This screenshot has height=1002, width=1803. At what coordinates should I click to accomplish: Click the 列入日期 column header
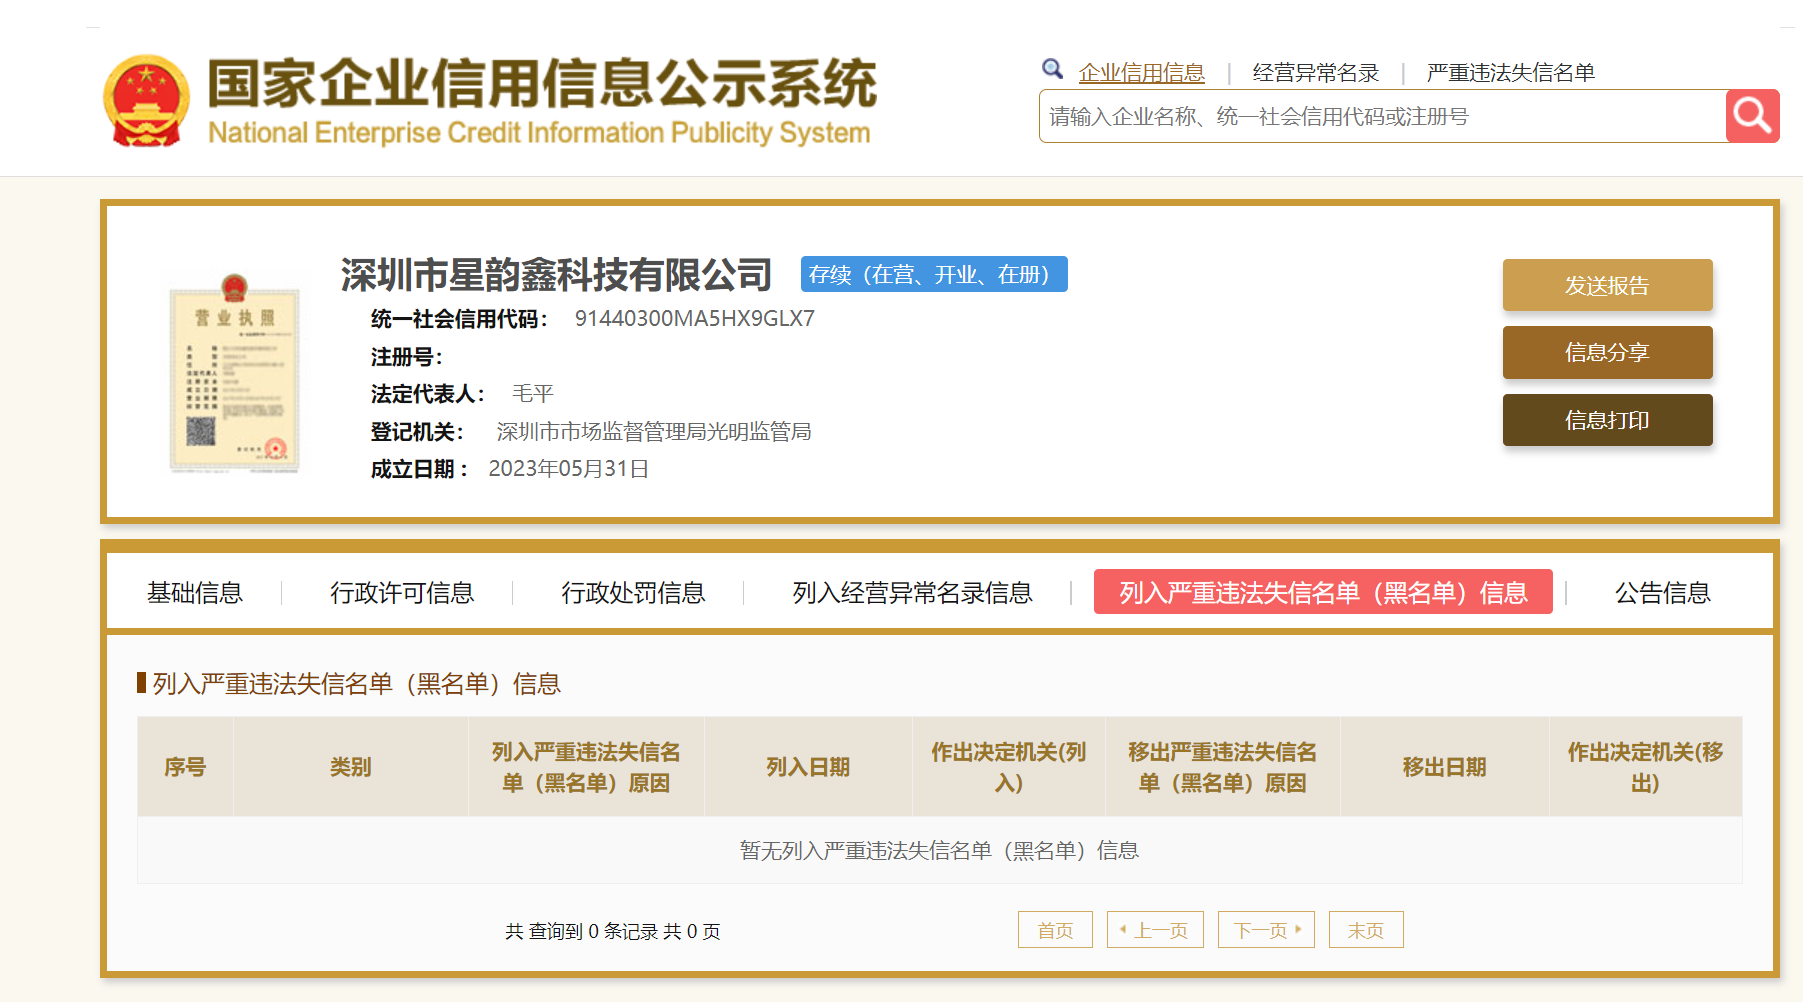coord(808,767)
